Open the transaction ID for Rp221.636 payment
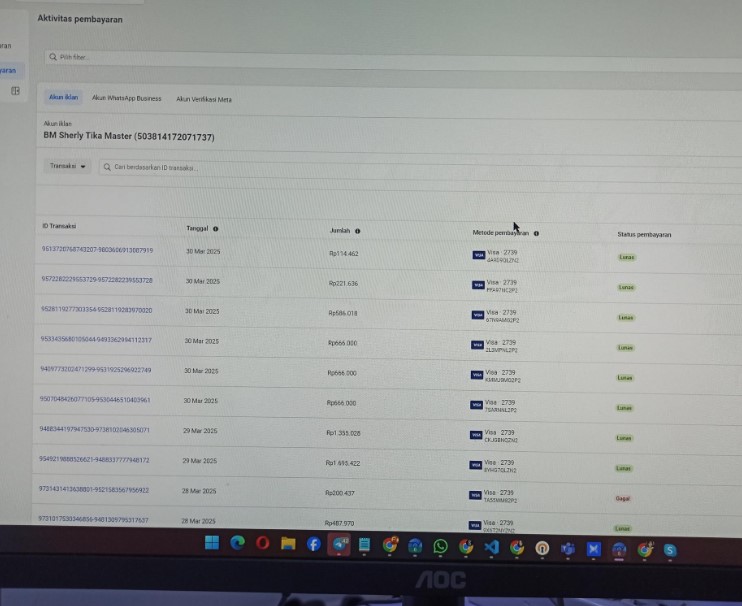Viewport: 742px width, 606px height. (x=96, y=280)
